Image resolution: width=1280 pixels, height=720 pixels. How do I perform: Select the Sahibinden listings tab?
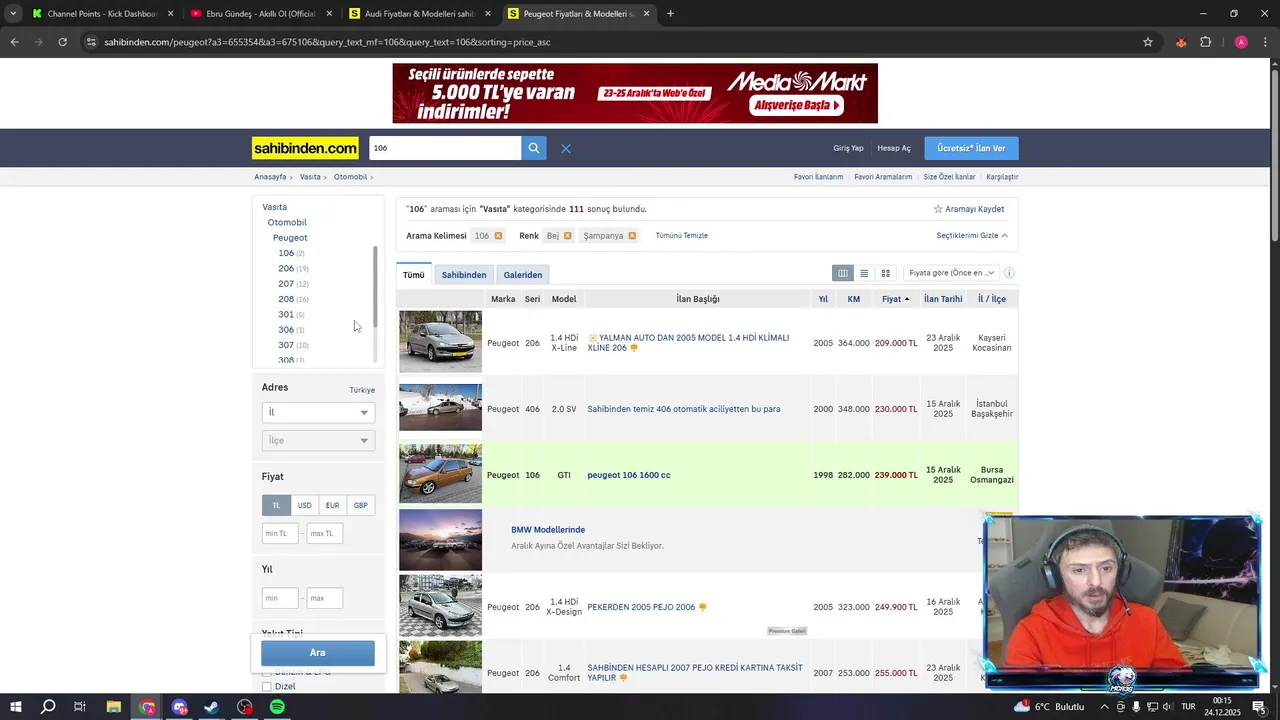click(464, 275)
